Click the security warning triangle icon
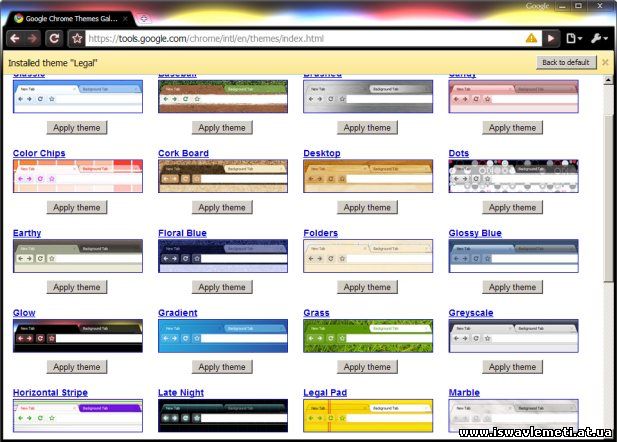The height and width of the screenshot is (442, 617). (x=531, y=38)
